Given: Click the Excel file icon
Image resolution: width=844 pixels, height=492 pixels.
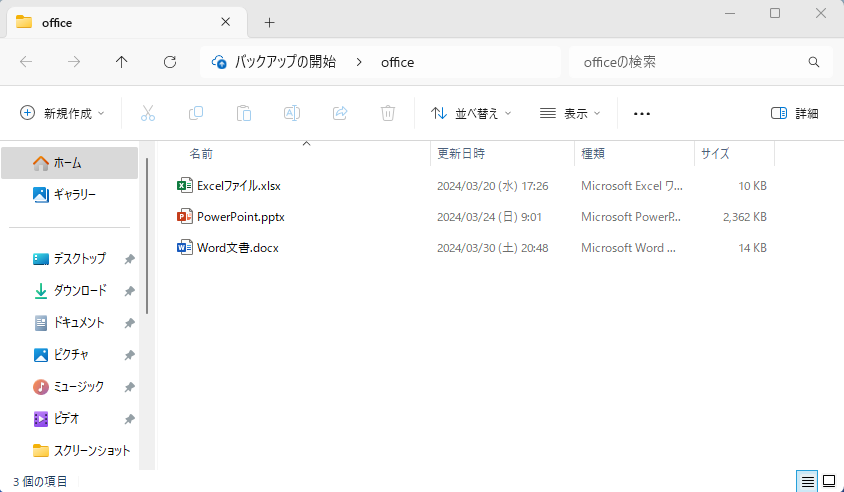Looking at the screenshot, I should (185, 186).
